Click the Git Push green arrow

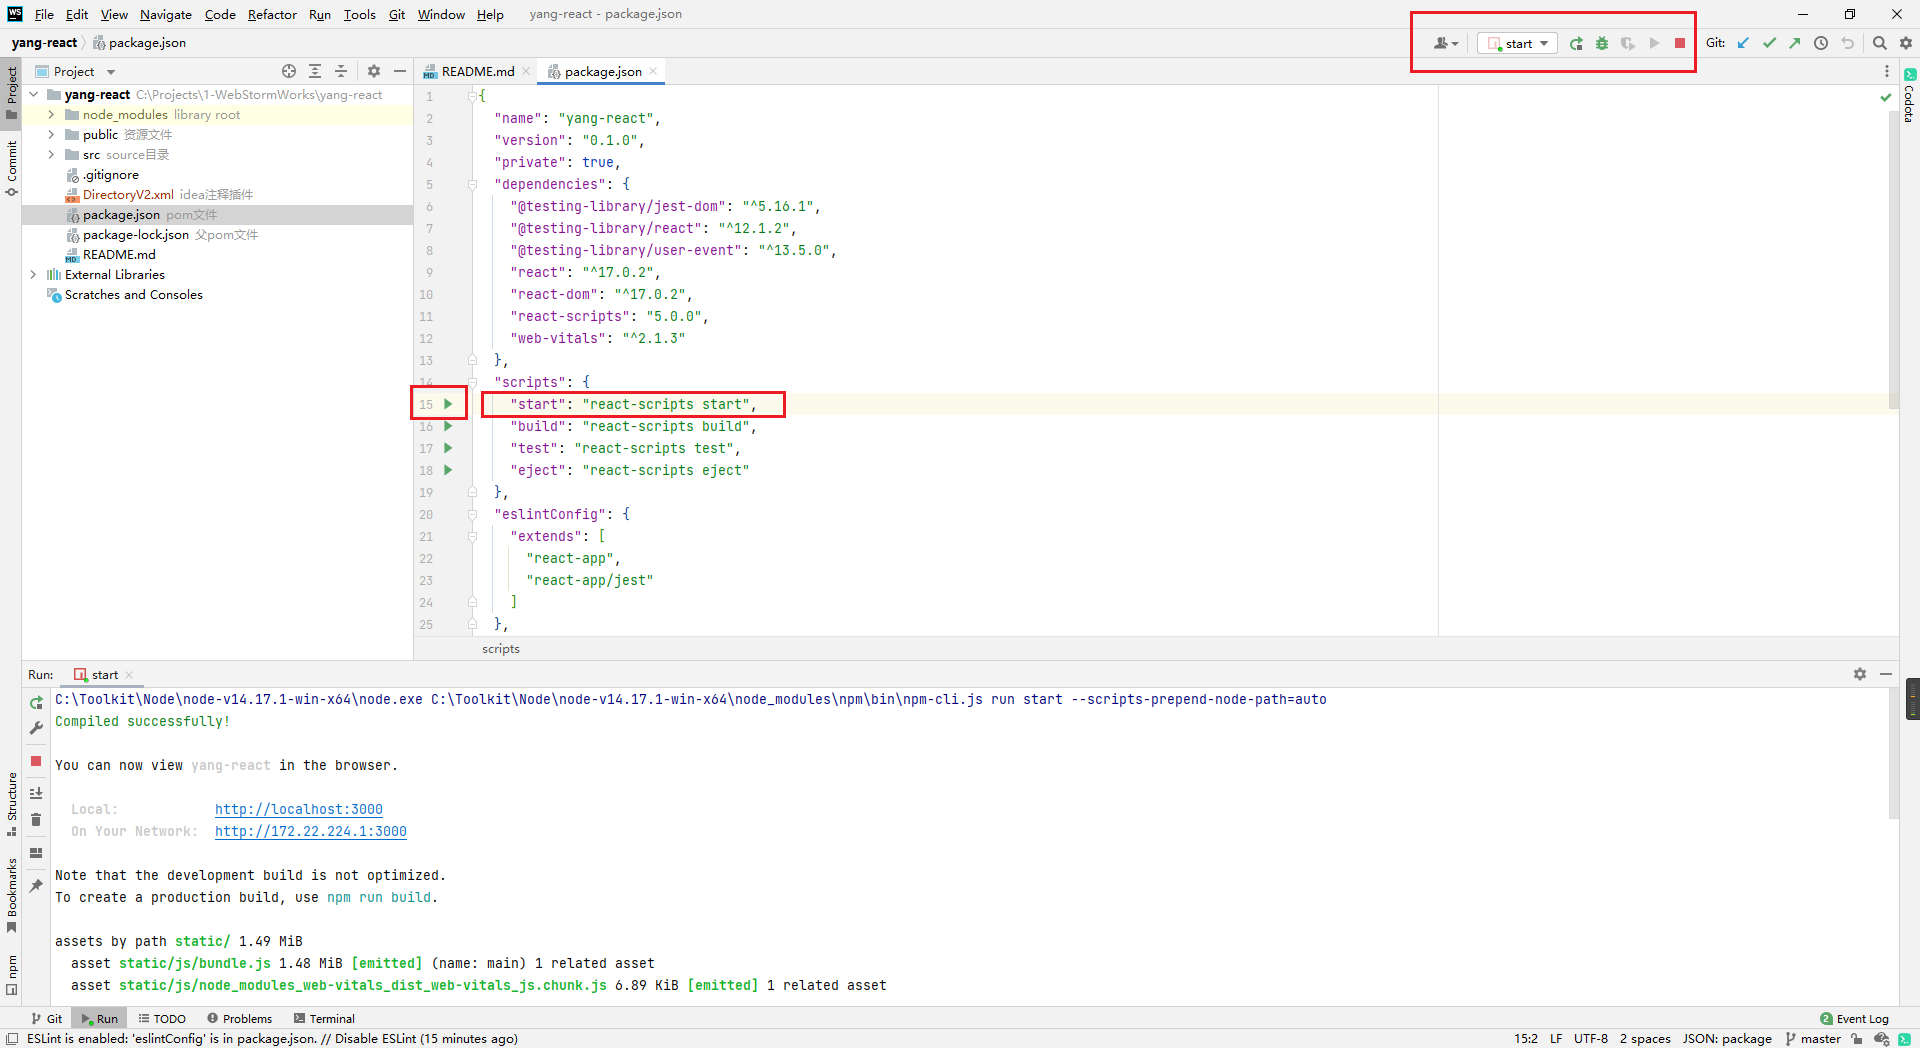point(1795,43)
